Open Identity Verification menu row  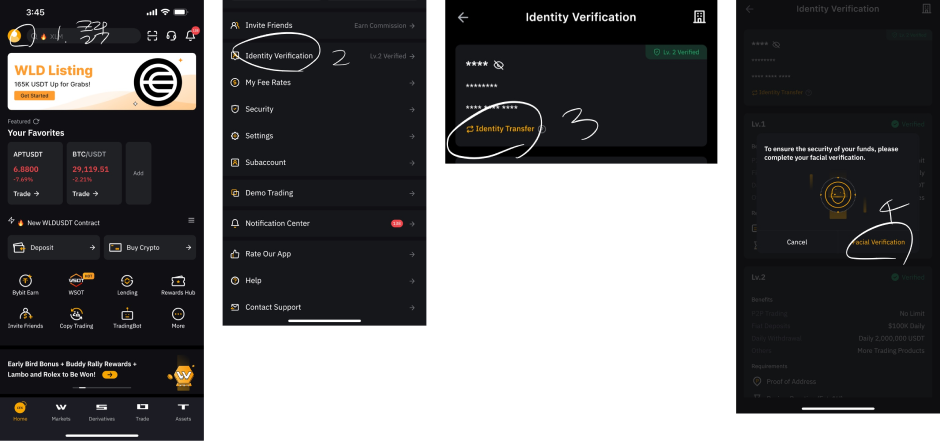[324, 56]
